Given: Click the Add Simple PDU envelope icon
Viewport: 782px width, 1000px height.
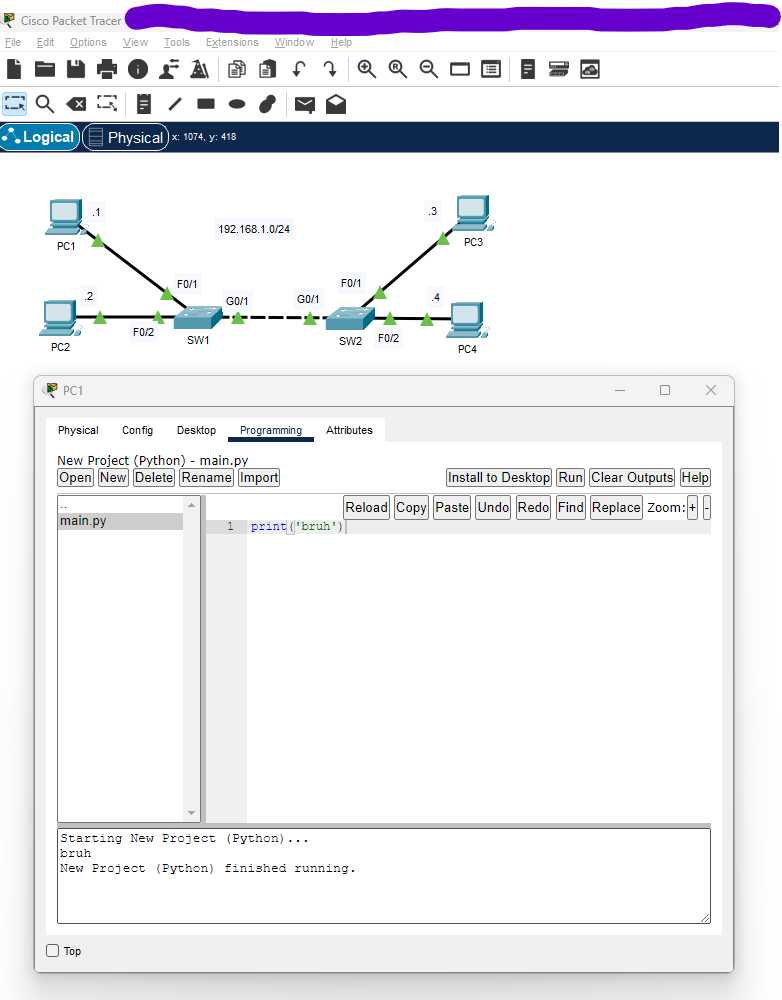Looking at the screenshot, I should pos(304,104).
